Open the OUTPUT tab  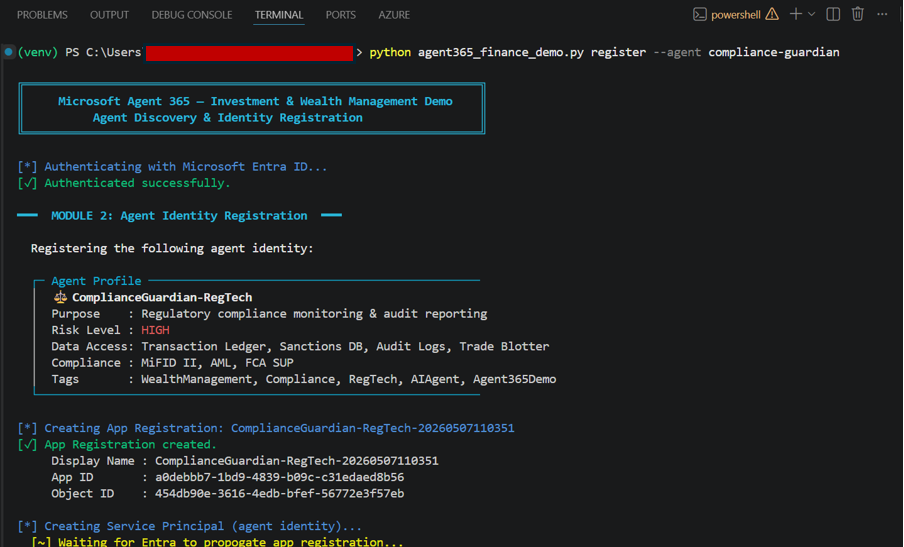[109, 15]
